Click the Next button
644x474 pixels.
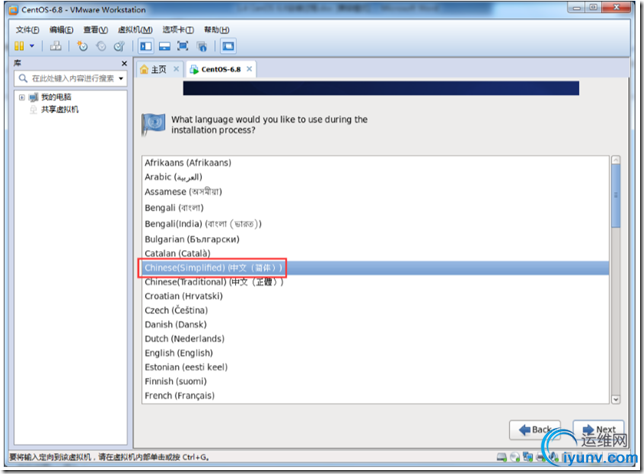click(x=598, y=430)
